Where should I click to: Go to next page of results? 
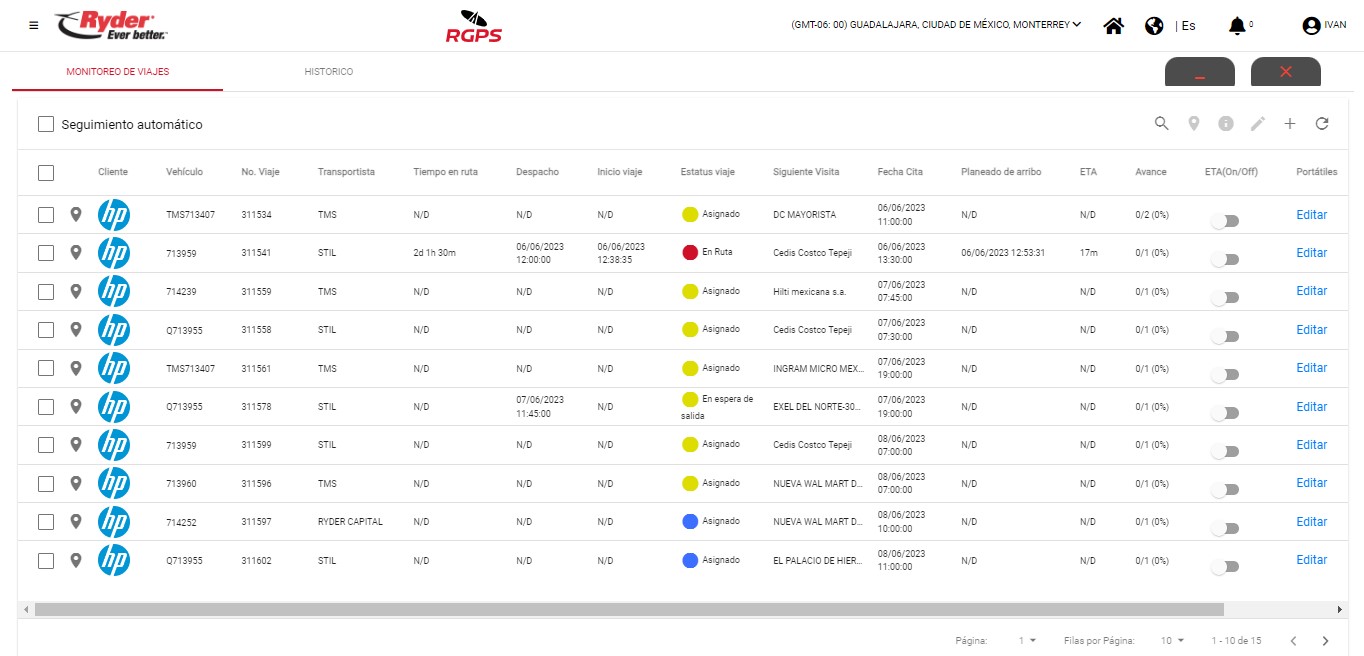tap(1325, 640)
